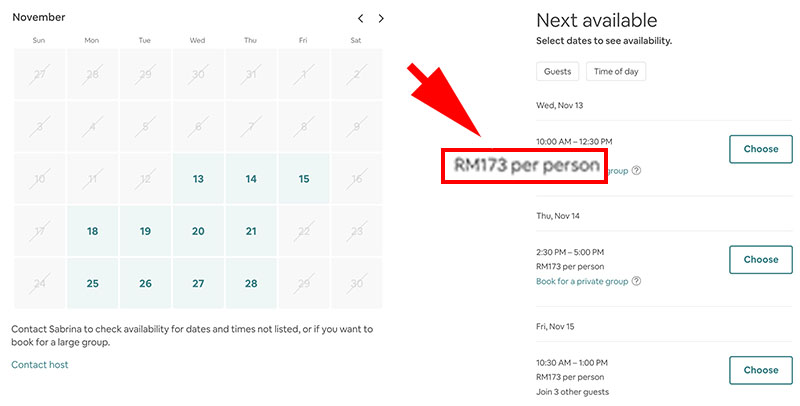The width and height of the screenshot is (800, 406).
Task: Choose the Thu, Nov 14 2:30 PM slot
Action: click(x=761, y=260)
